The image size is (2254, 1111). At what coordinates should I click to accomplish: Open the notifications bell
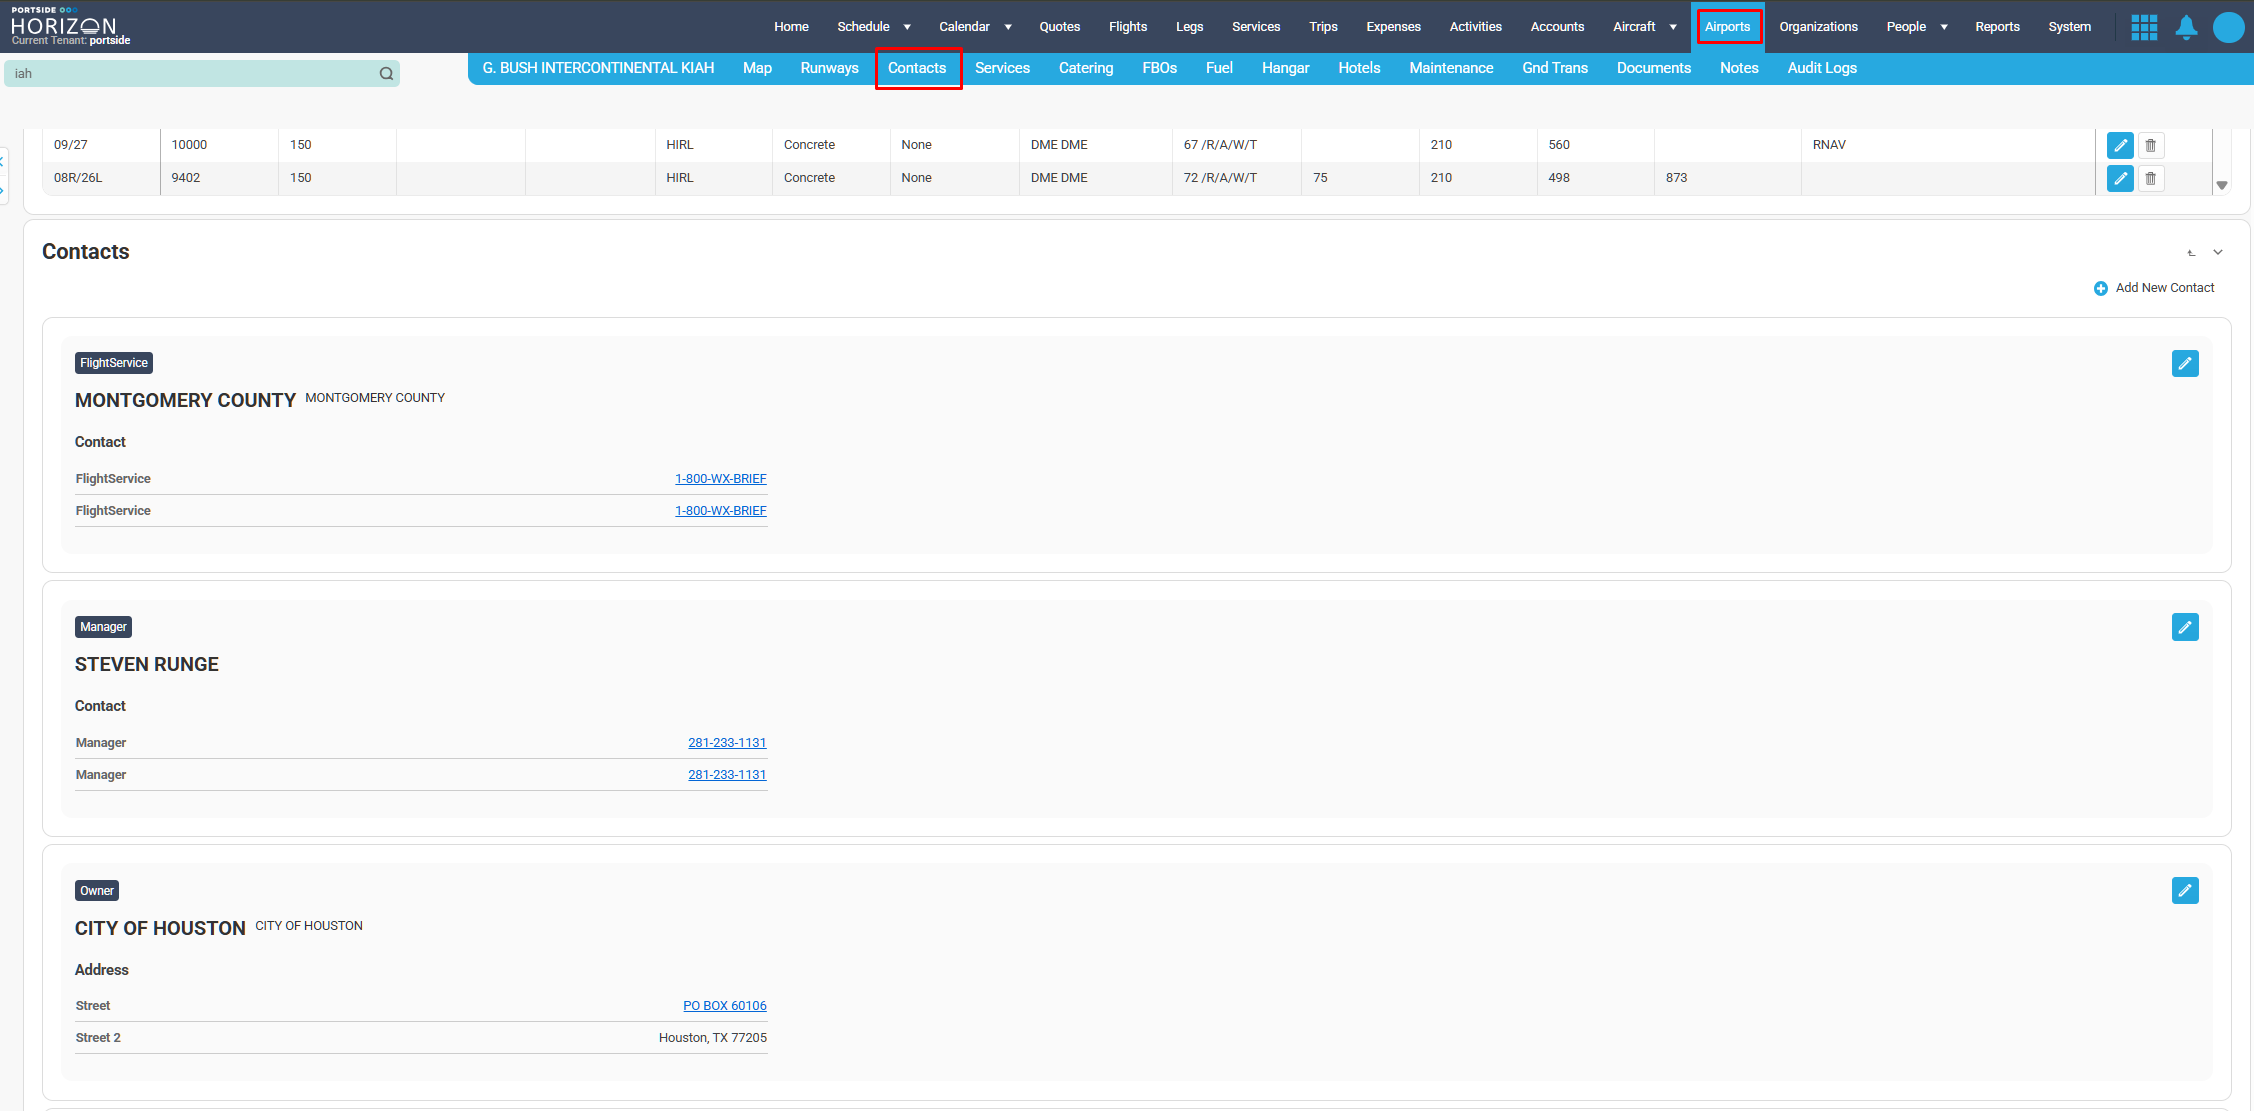point(2186,27)
